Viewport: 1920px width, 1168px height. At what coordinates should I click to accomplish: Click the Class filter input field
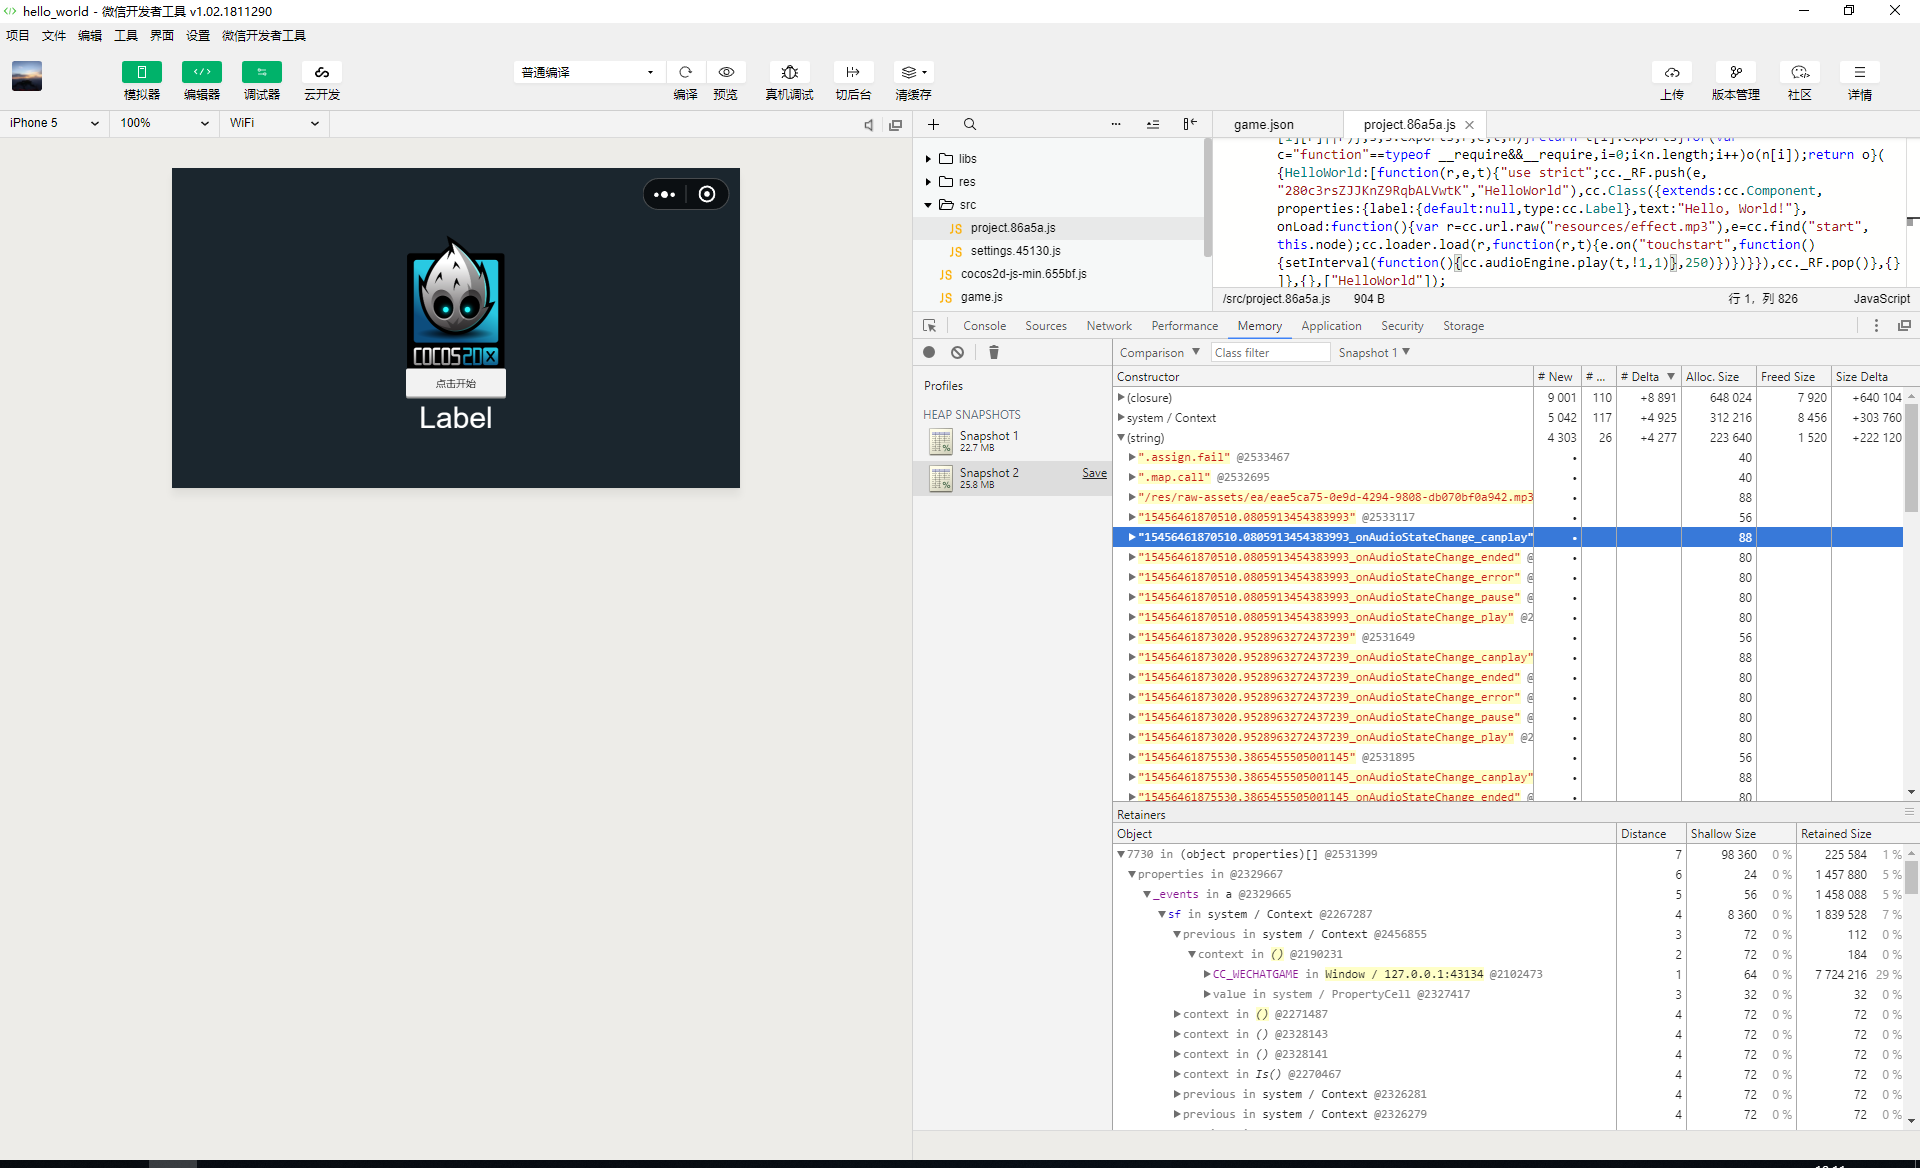point(1269,352)
